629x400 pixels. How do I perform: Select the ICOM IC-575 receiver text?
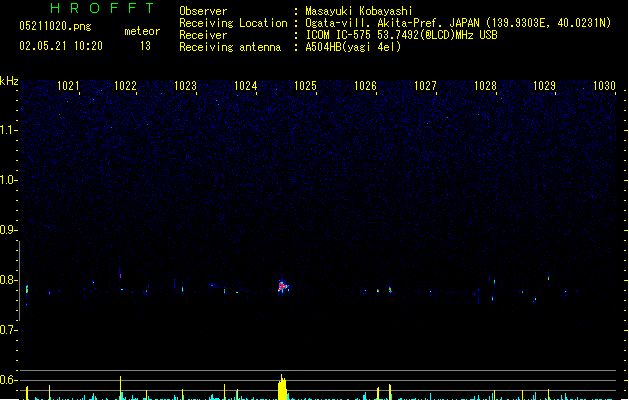click(x=402, y=35)
